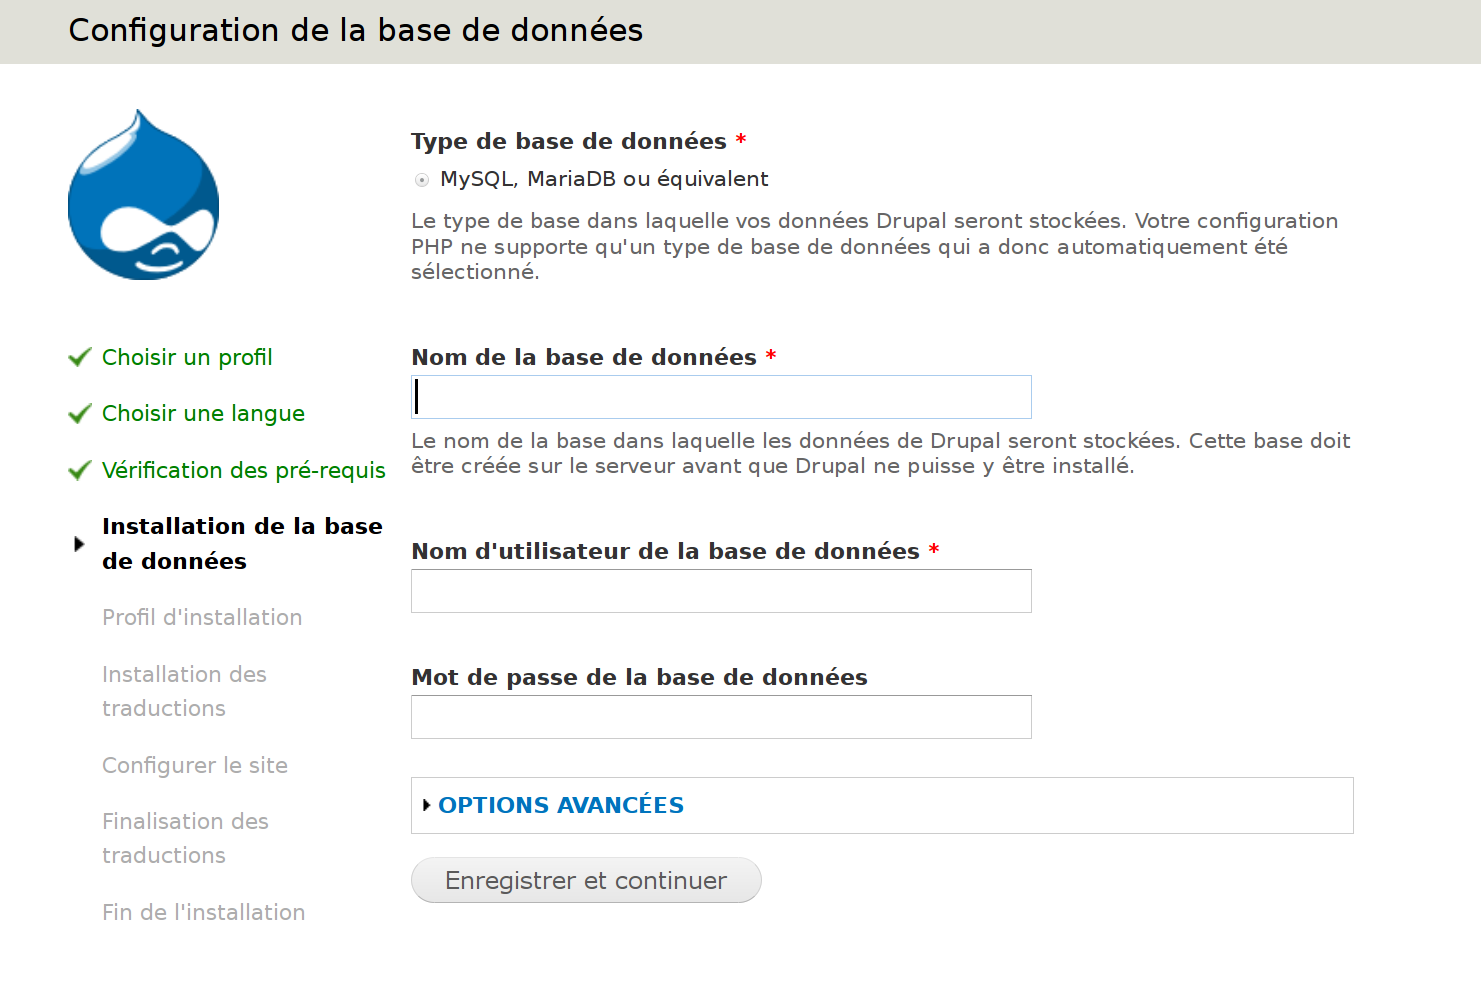Click the Configurer le site step

(x=195, y=766)
